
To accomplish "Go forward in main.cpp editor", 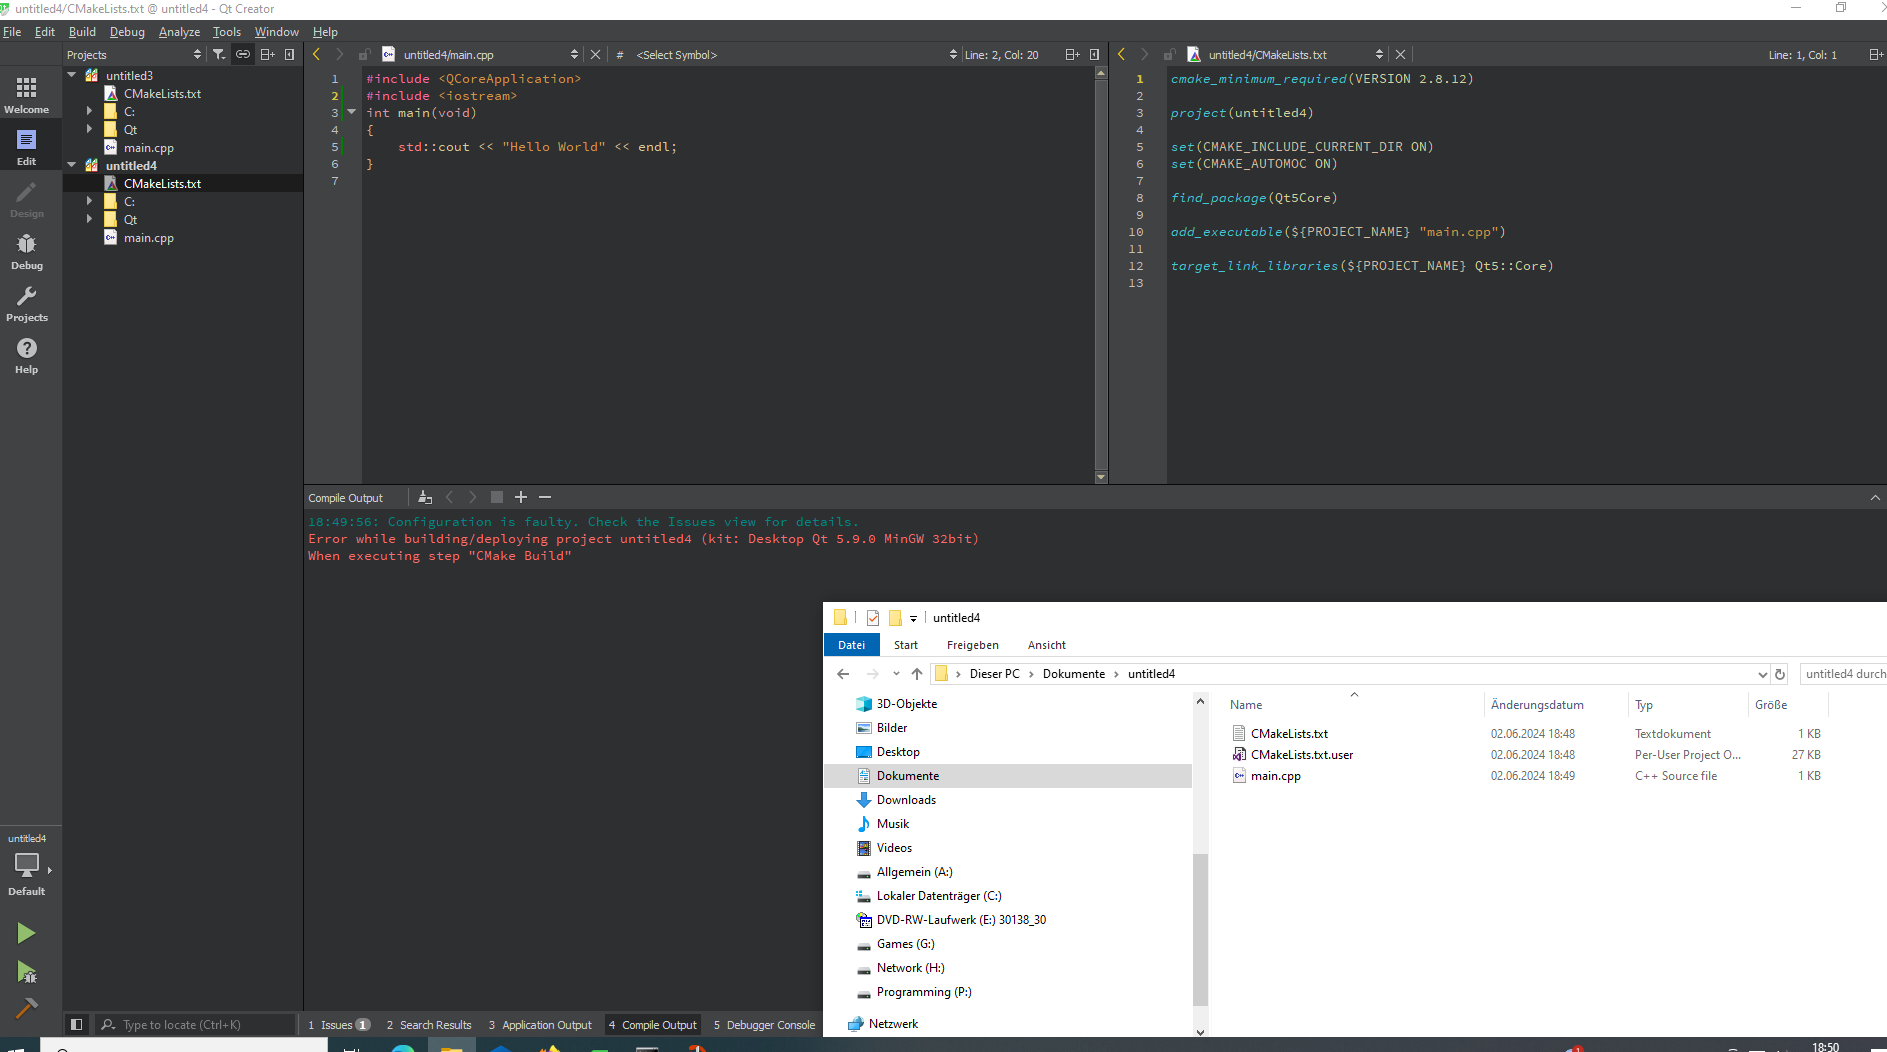I will (340, 55).
